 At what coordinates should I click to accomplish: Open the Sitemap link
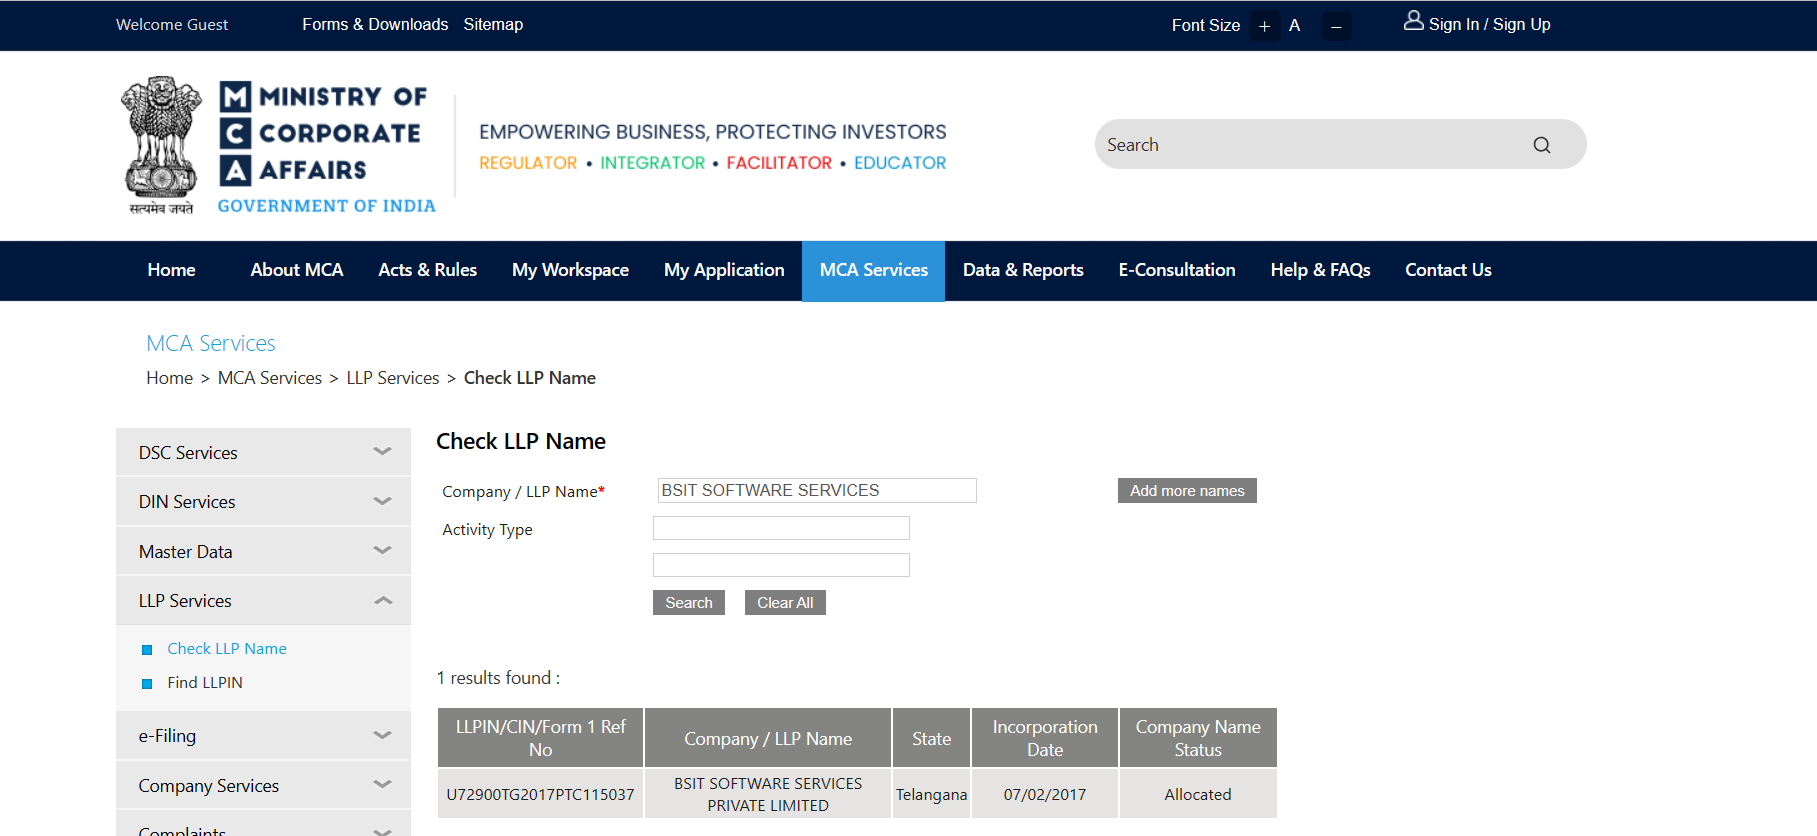[493, 24]
